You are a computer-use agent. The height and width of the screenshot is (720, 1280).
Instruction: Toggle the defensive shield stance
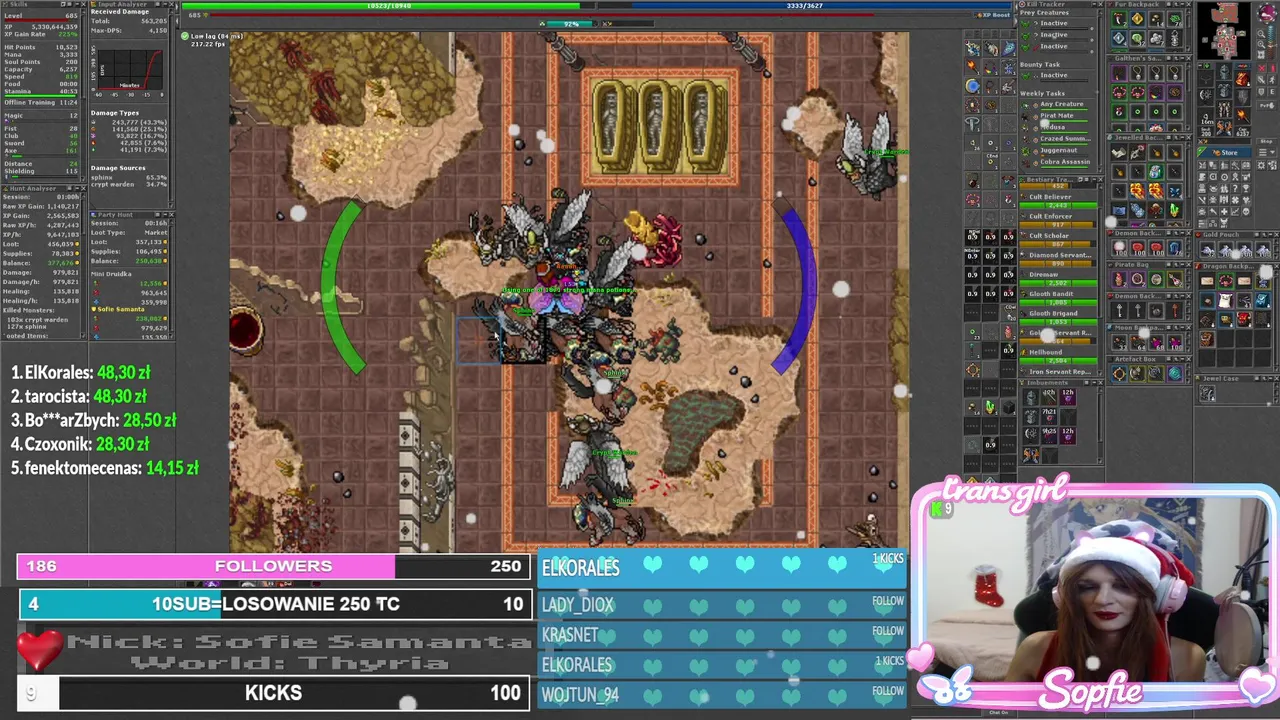pyautogui.click(x=1262, y=92)
